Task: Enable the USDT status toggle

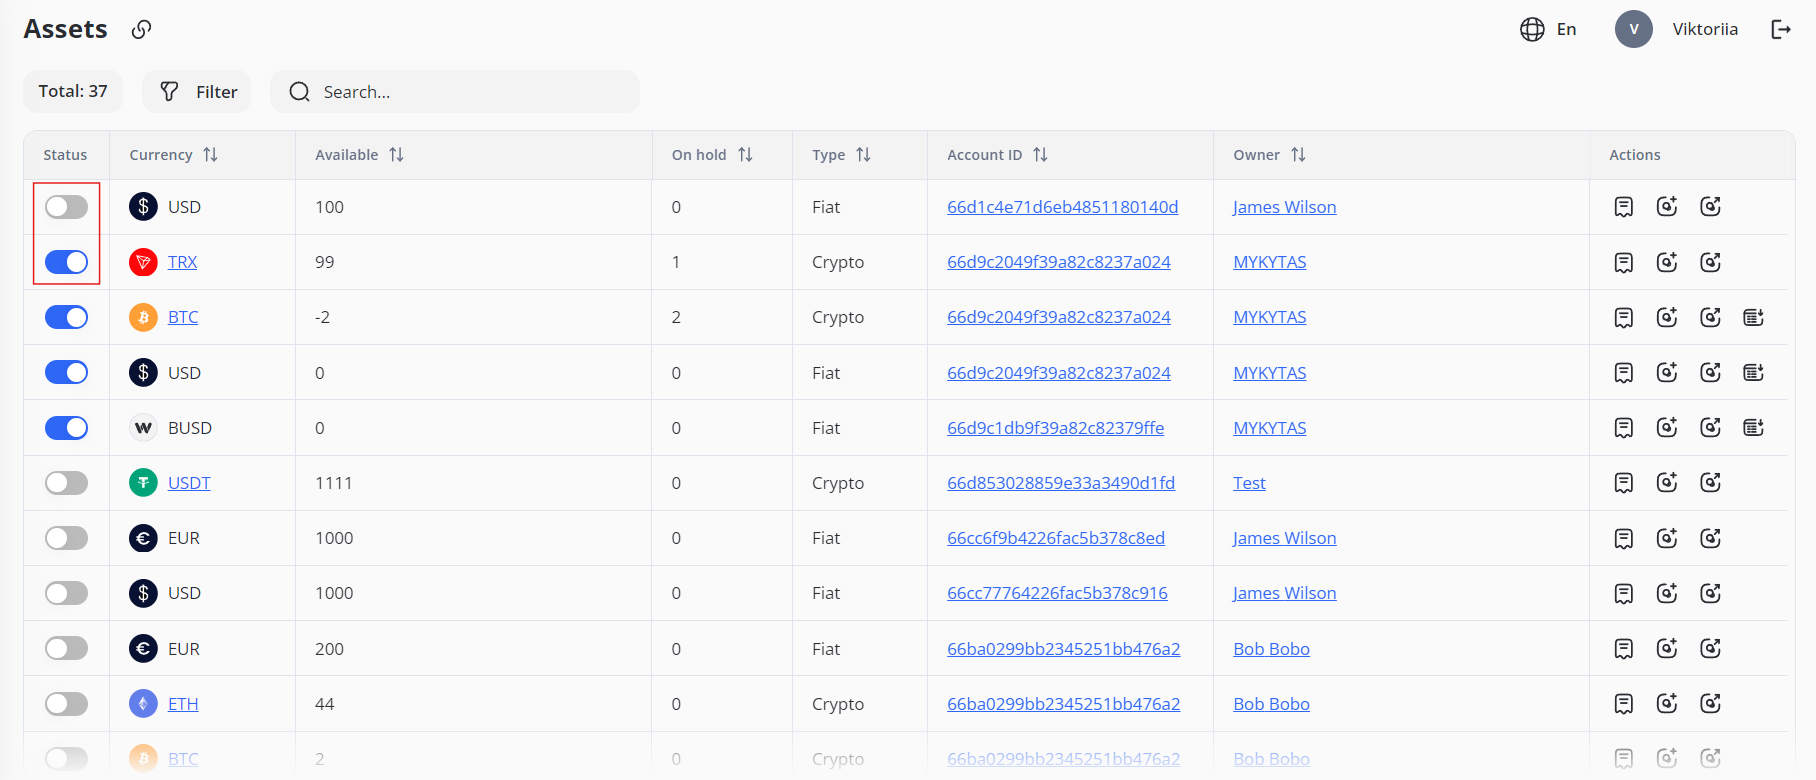Action: click(66, 483)
